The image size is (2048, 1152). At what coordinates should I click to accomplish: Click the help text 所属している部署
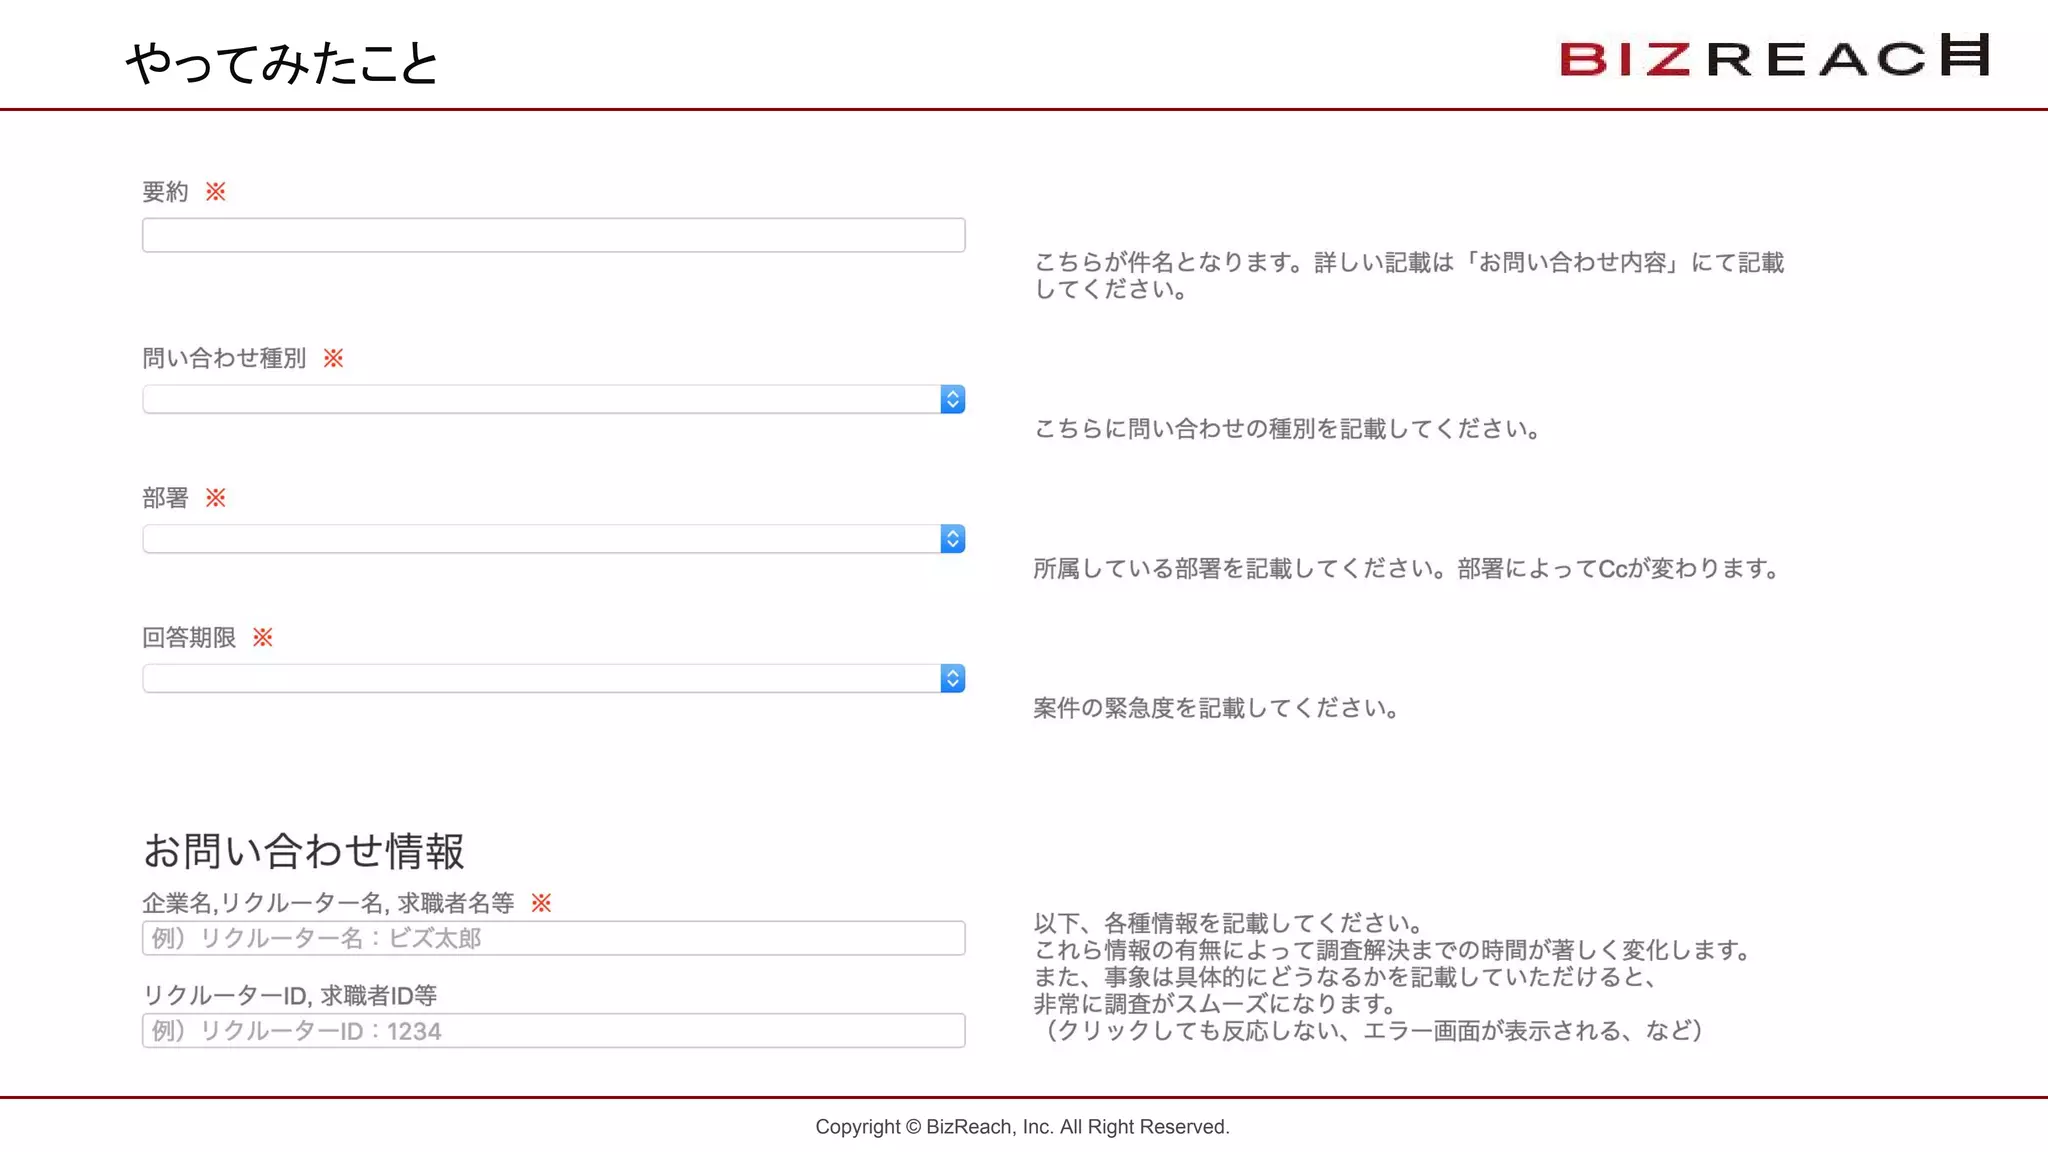pos(1407,569)
